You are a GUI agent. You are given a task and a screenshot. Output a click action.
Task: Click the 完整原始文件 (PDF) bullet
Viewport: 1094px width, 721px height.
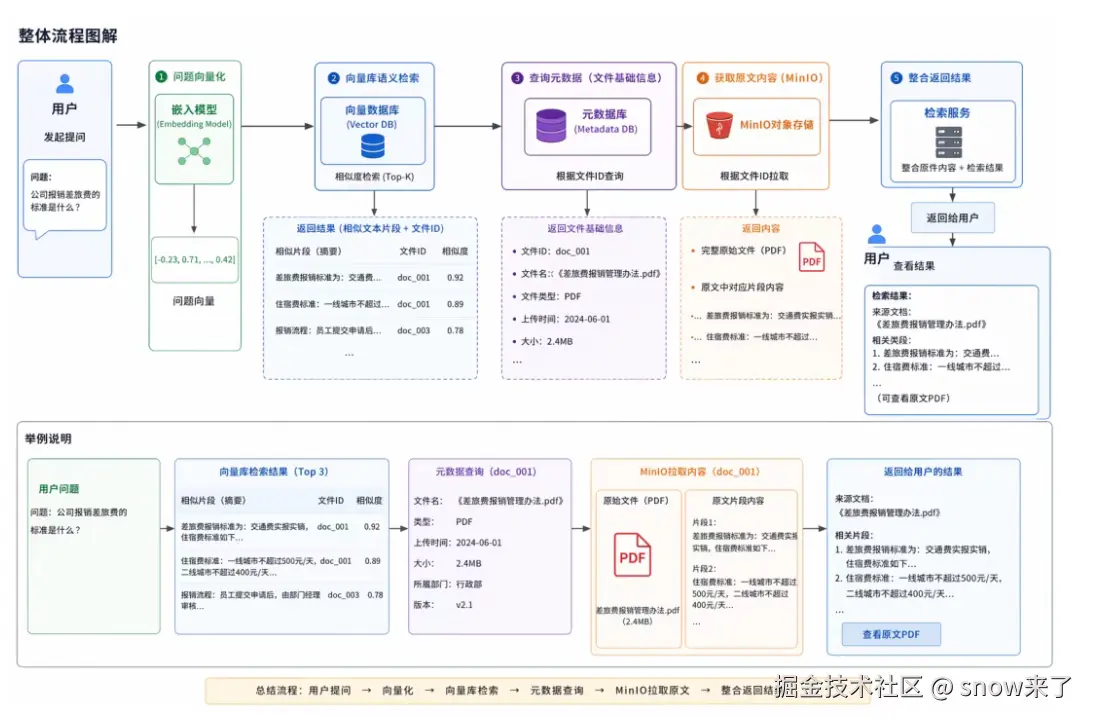[x=738, y=250]
